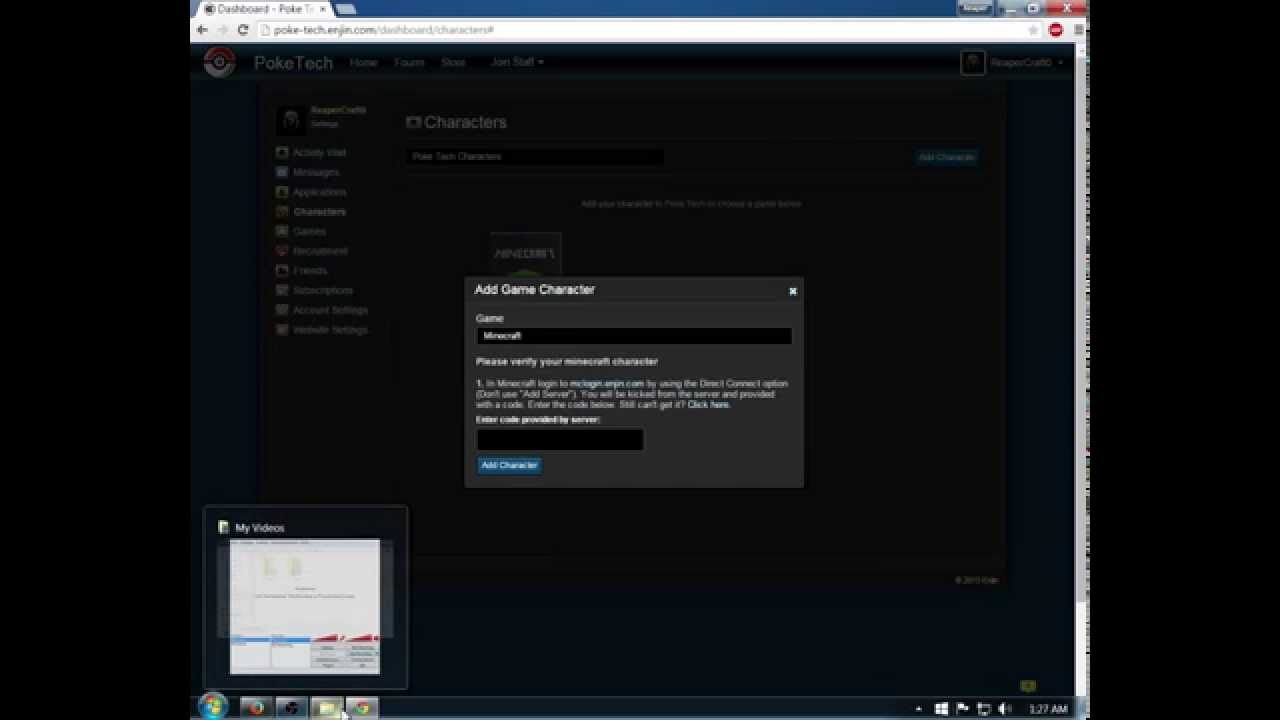
Task: Open the Game dropdown showing Minecraft
Action: coord(634,336)
